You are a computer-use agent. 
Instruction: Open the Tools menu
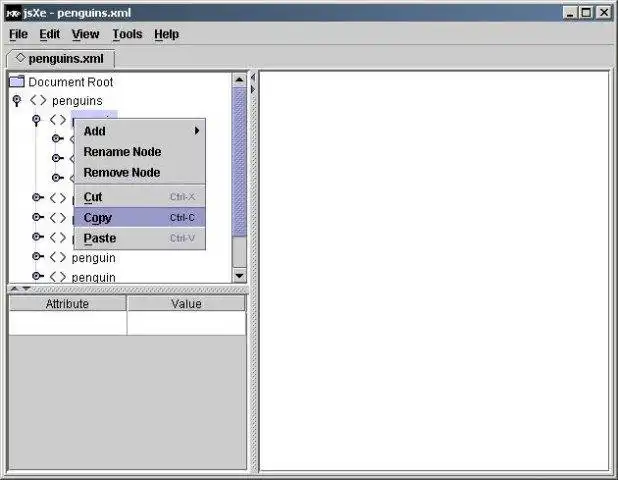pos(127,34)
